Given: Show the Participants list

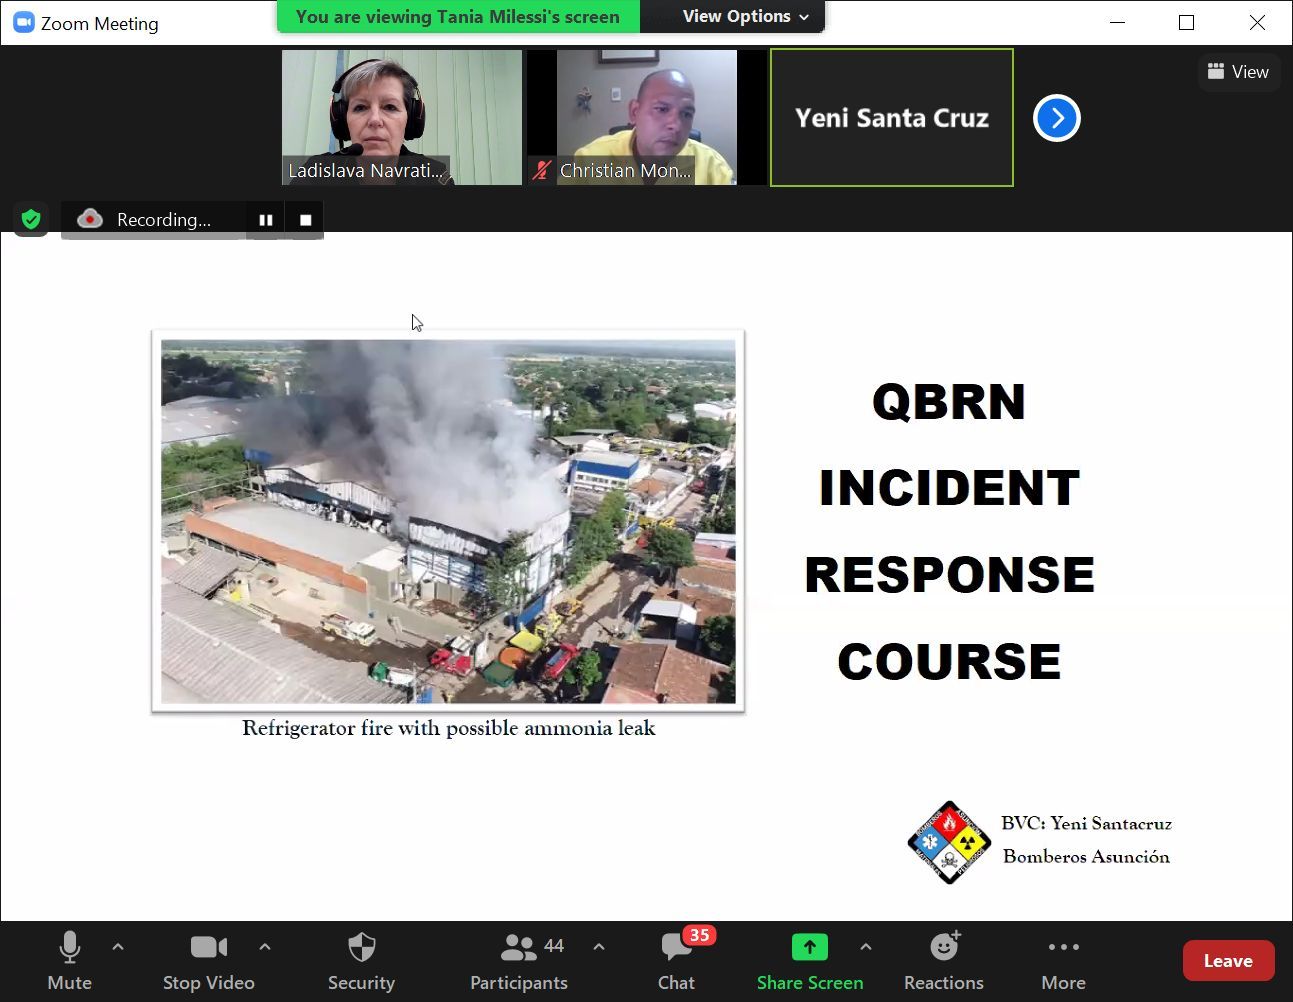Looking at the screenshot, I should pyautogui.click(x=519, y=960).
